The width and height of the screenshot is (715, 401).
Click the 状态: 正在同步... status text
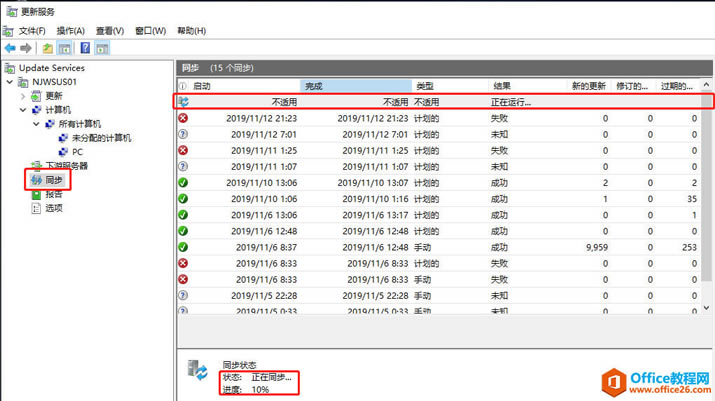[257, 377]
